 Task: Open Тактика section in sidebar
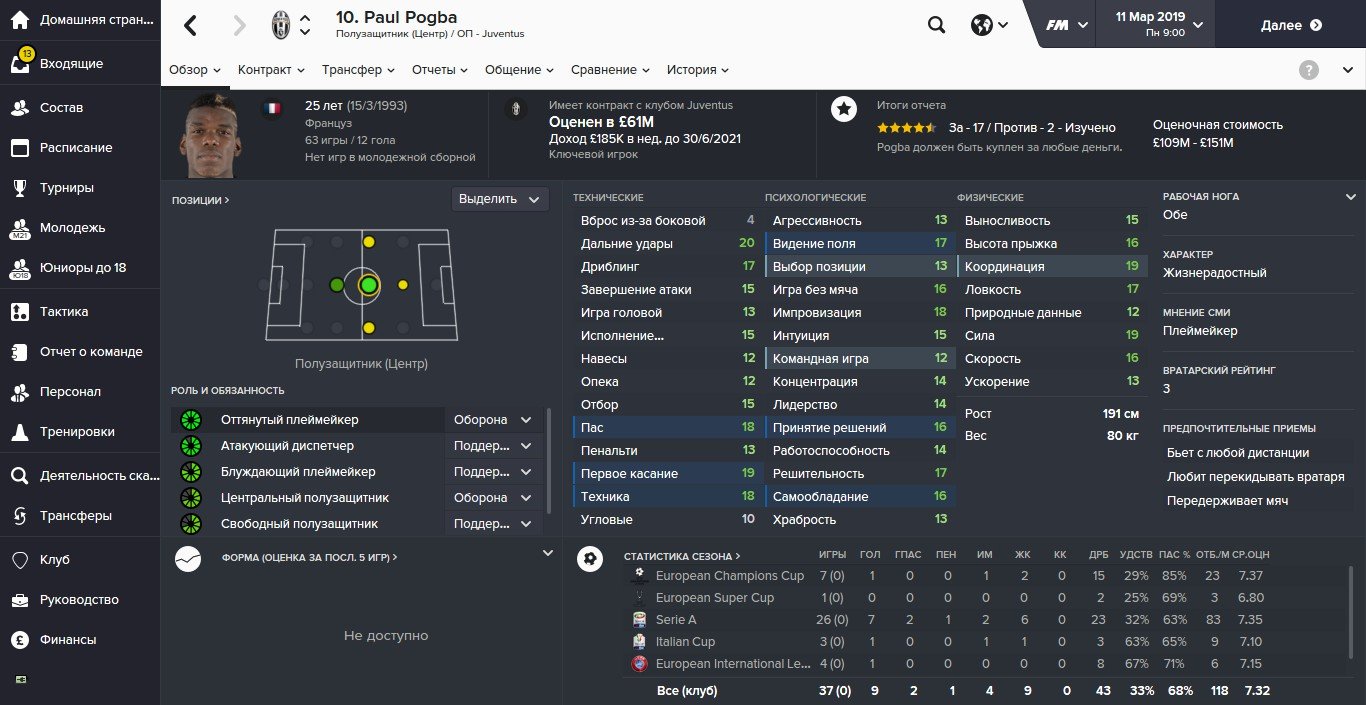[64, 312]
